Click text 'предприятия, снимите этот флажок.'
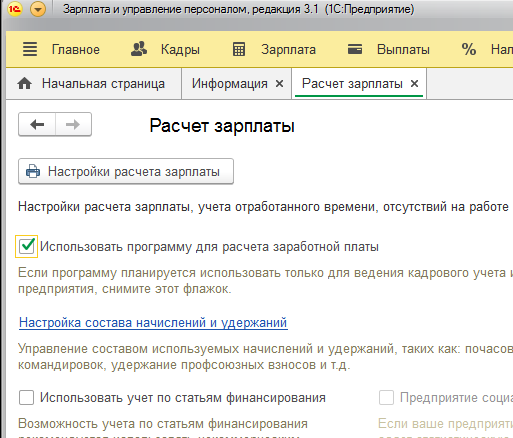The image size is (513, 438). tap(124, 289)
